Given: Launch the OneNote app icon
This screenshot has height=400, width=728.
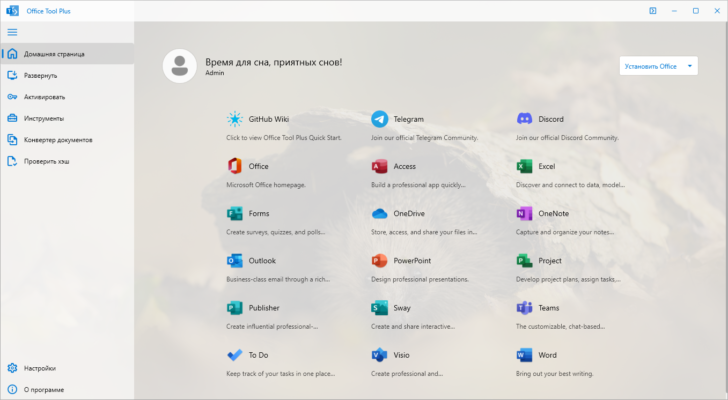Looking at the screenshot, I should click(524, 213).
